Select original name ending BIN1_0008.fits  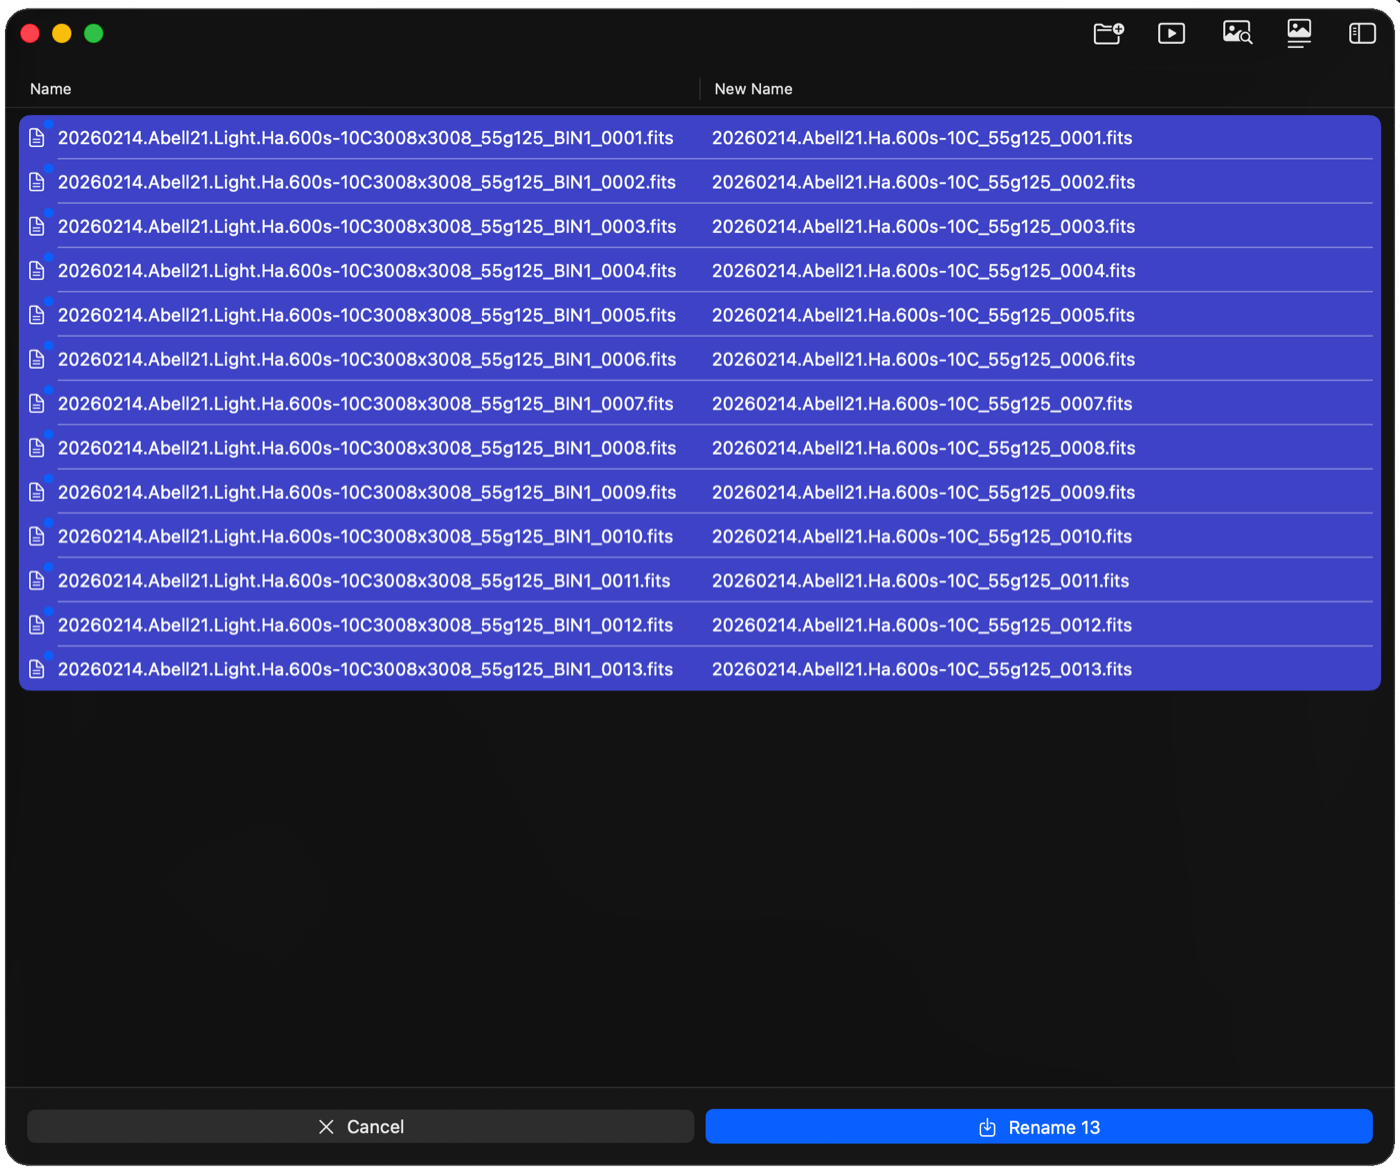367,448
